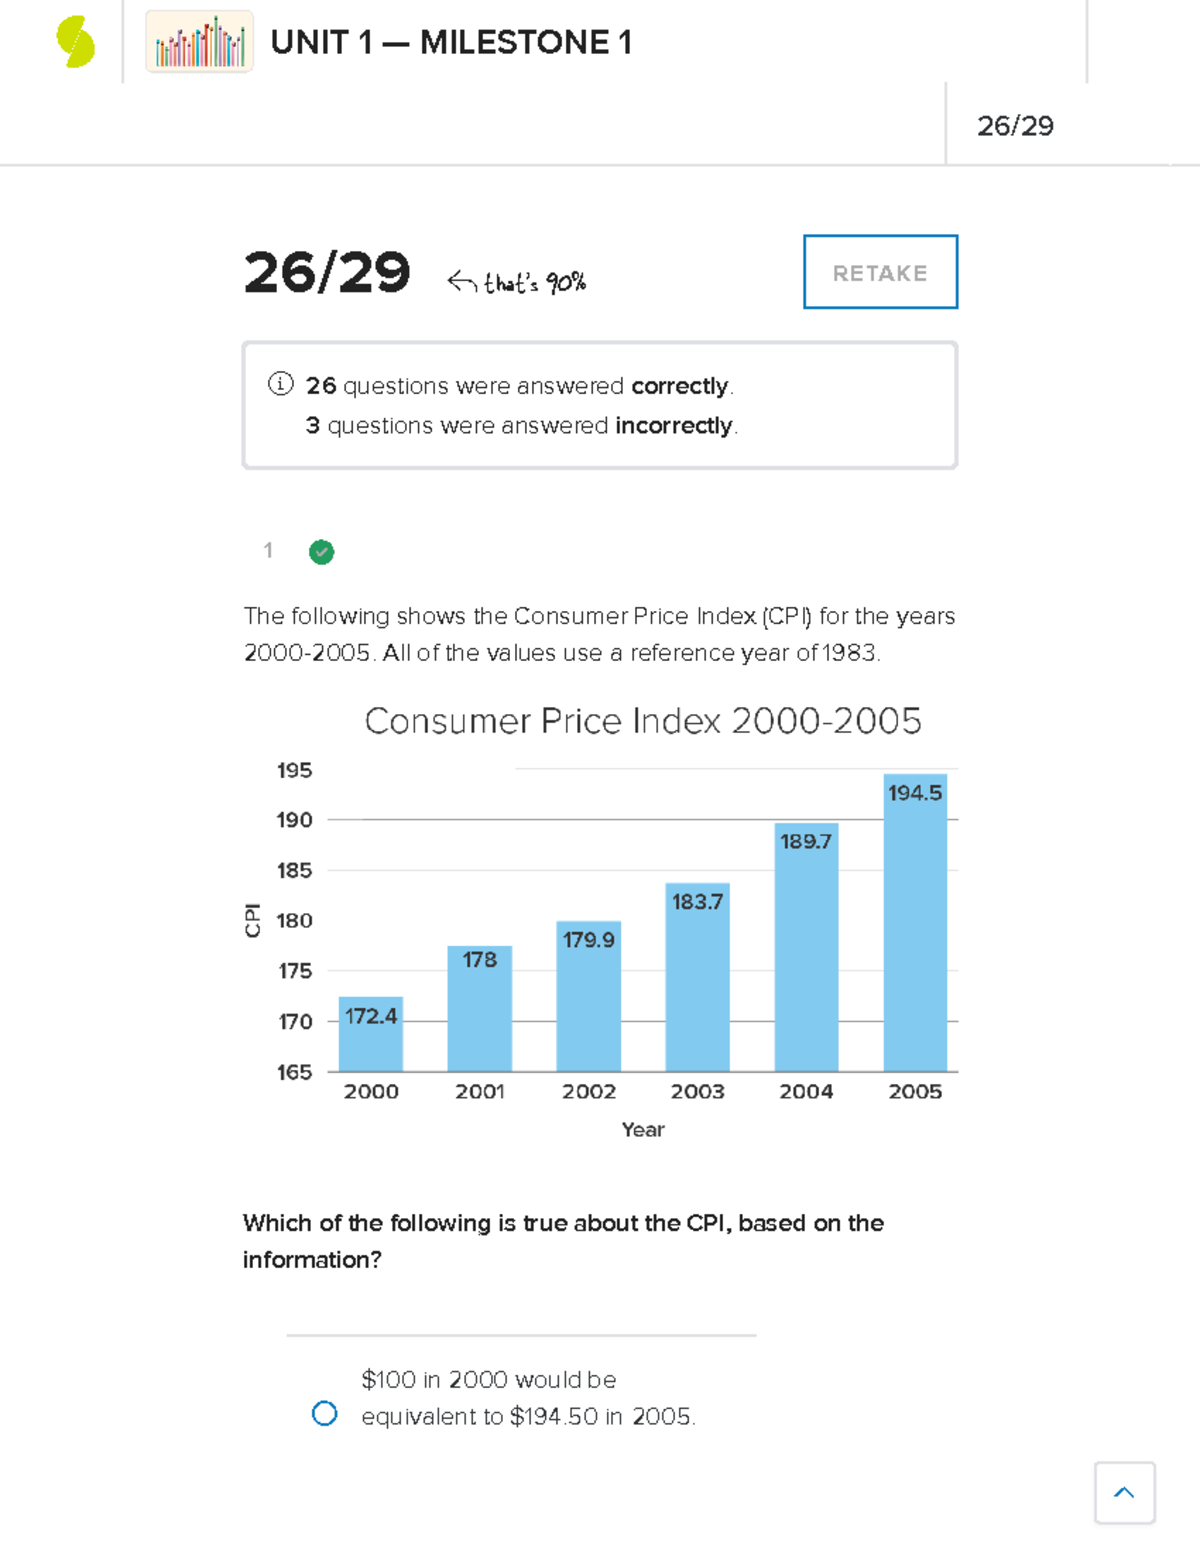Click the green checkmark for question 1
Image resolution: width=1200 pixels, height=1553 pixels.
321,552
